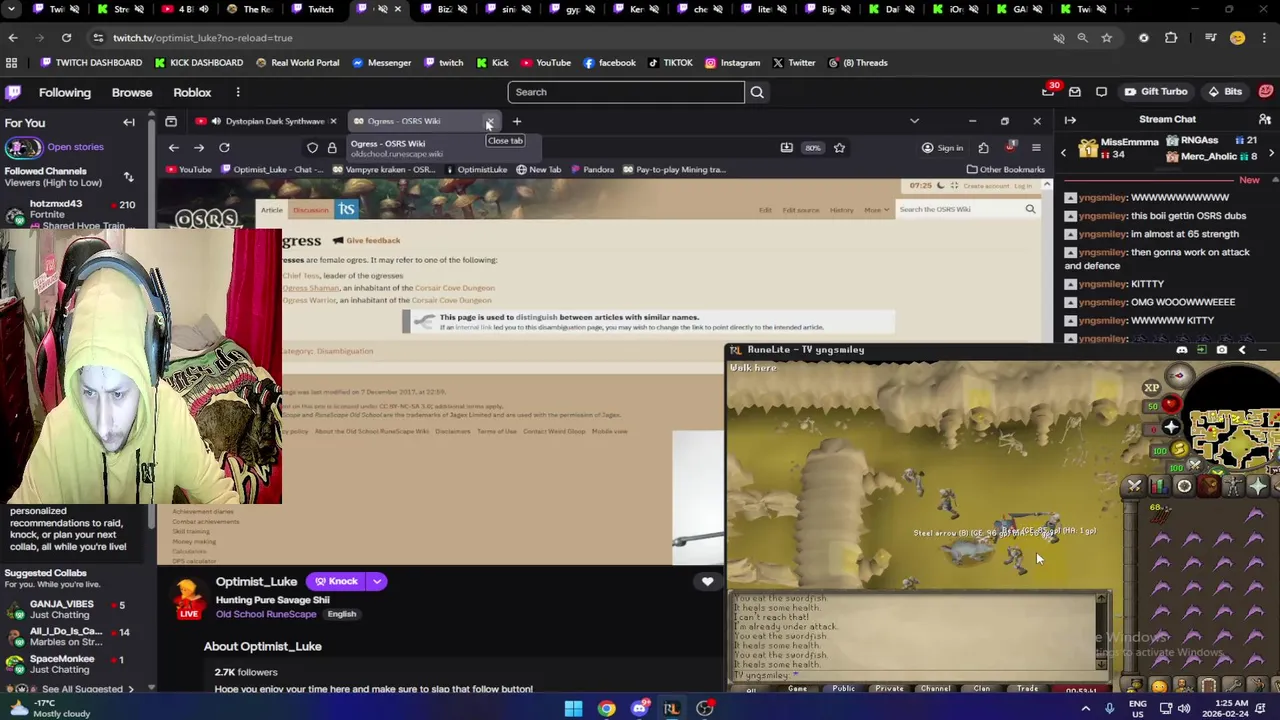Click the Gift Turbo button
1280x720 pixels.
[x=1156, y=92]
